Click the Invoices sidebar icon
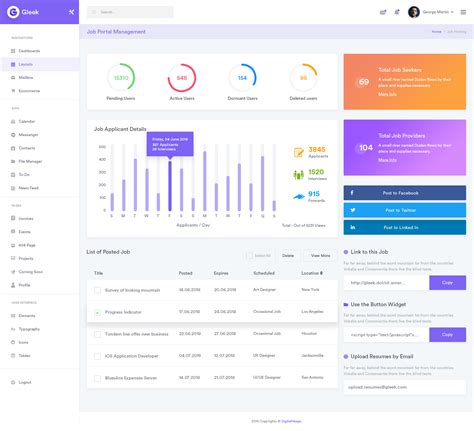Screen dimensions: 474x431 [13, 218]
